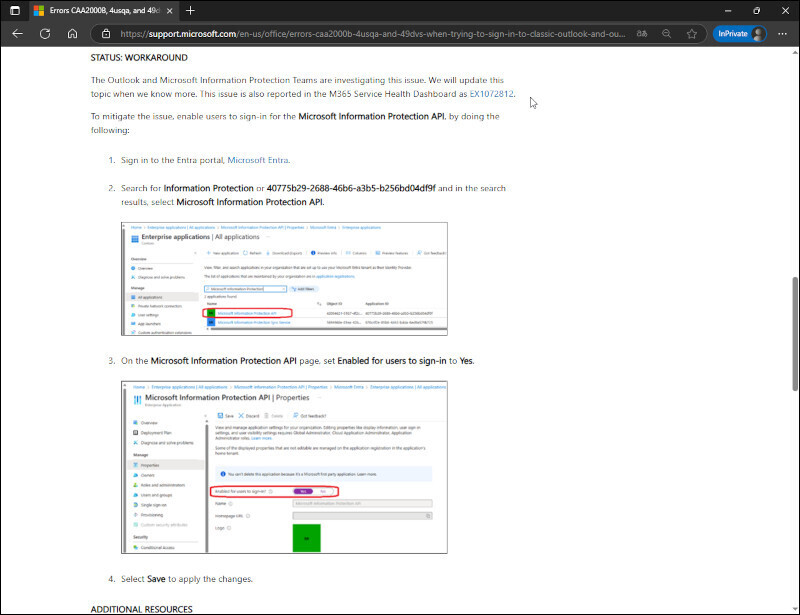The height and width of the screenshot is (615, 800).
Task: Focus the support.microsoft.com address bar
Action: (372, 34)
